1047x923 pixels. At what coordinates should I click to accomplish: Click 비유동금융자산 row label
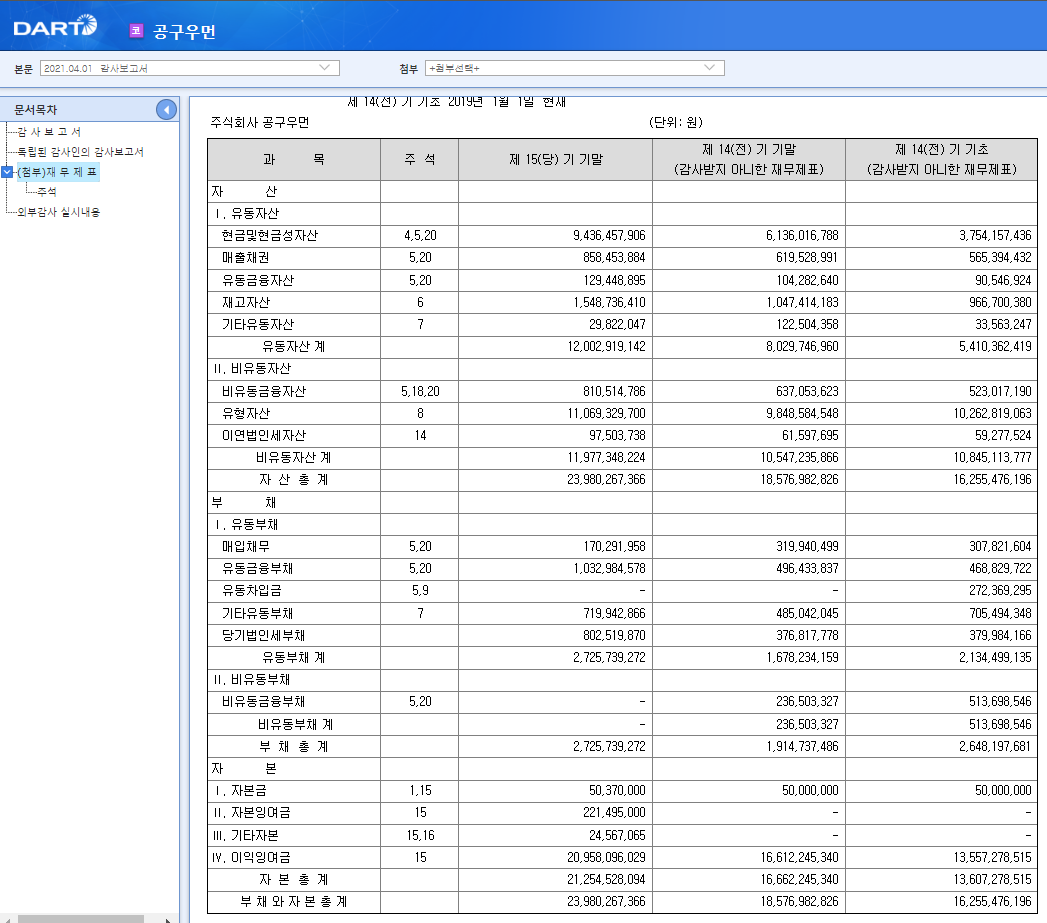(x=264, y=391)
